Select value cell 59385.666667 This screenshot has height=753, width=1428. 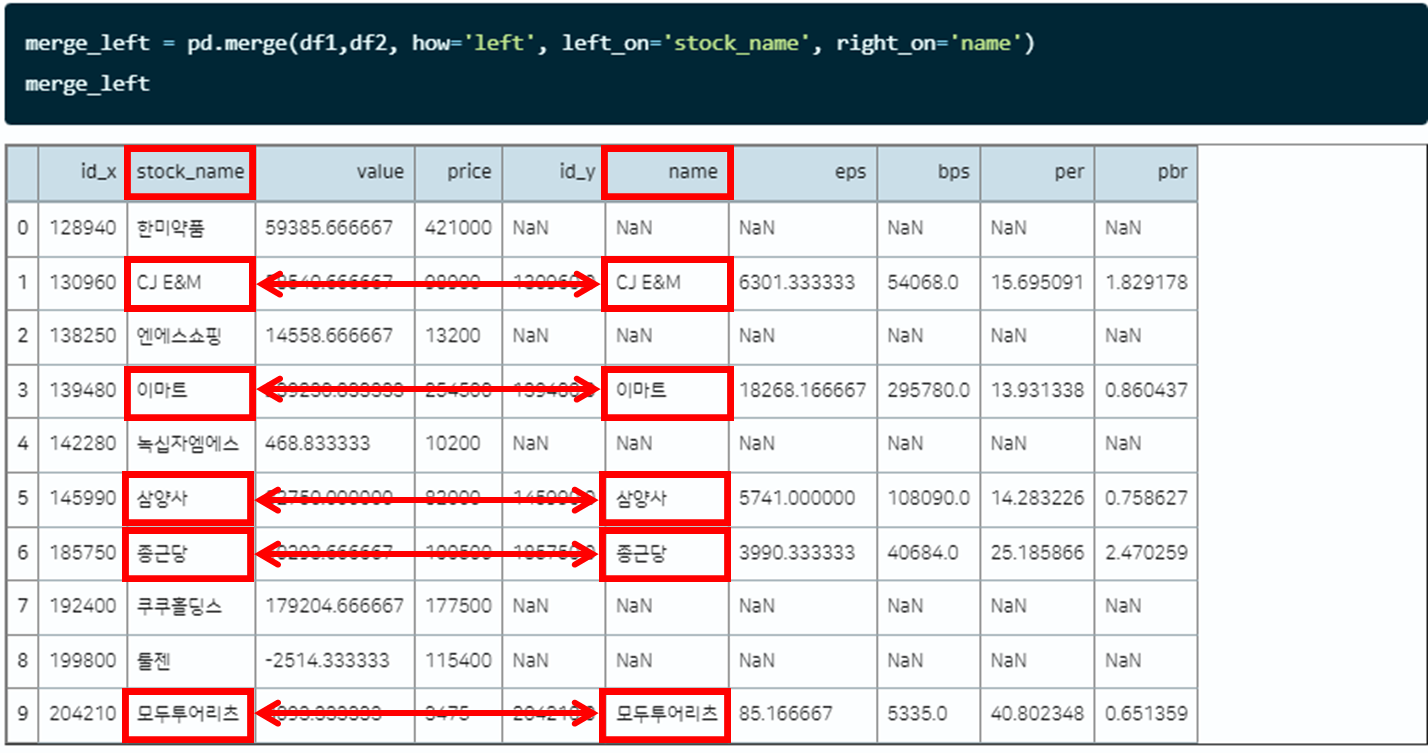[335, 228]
